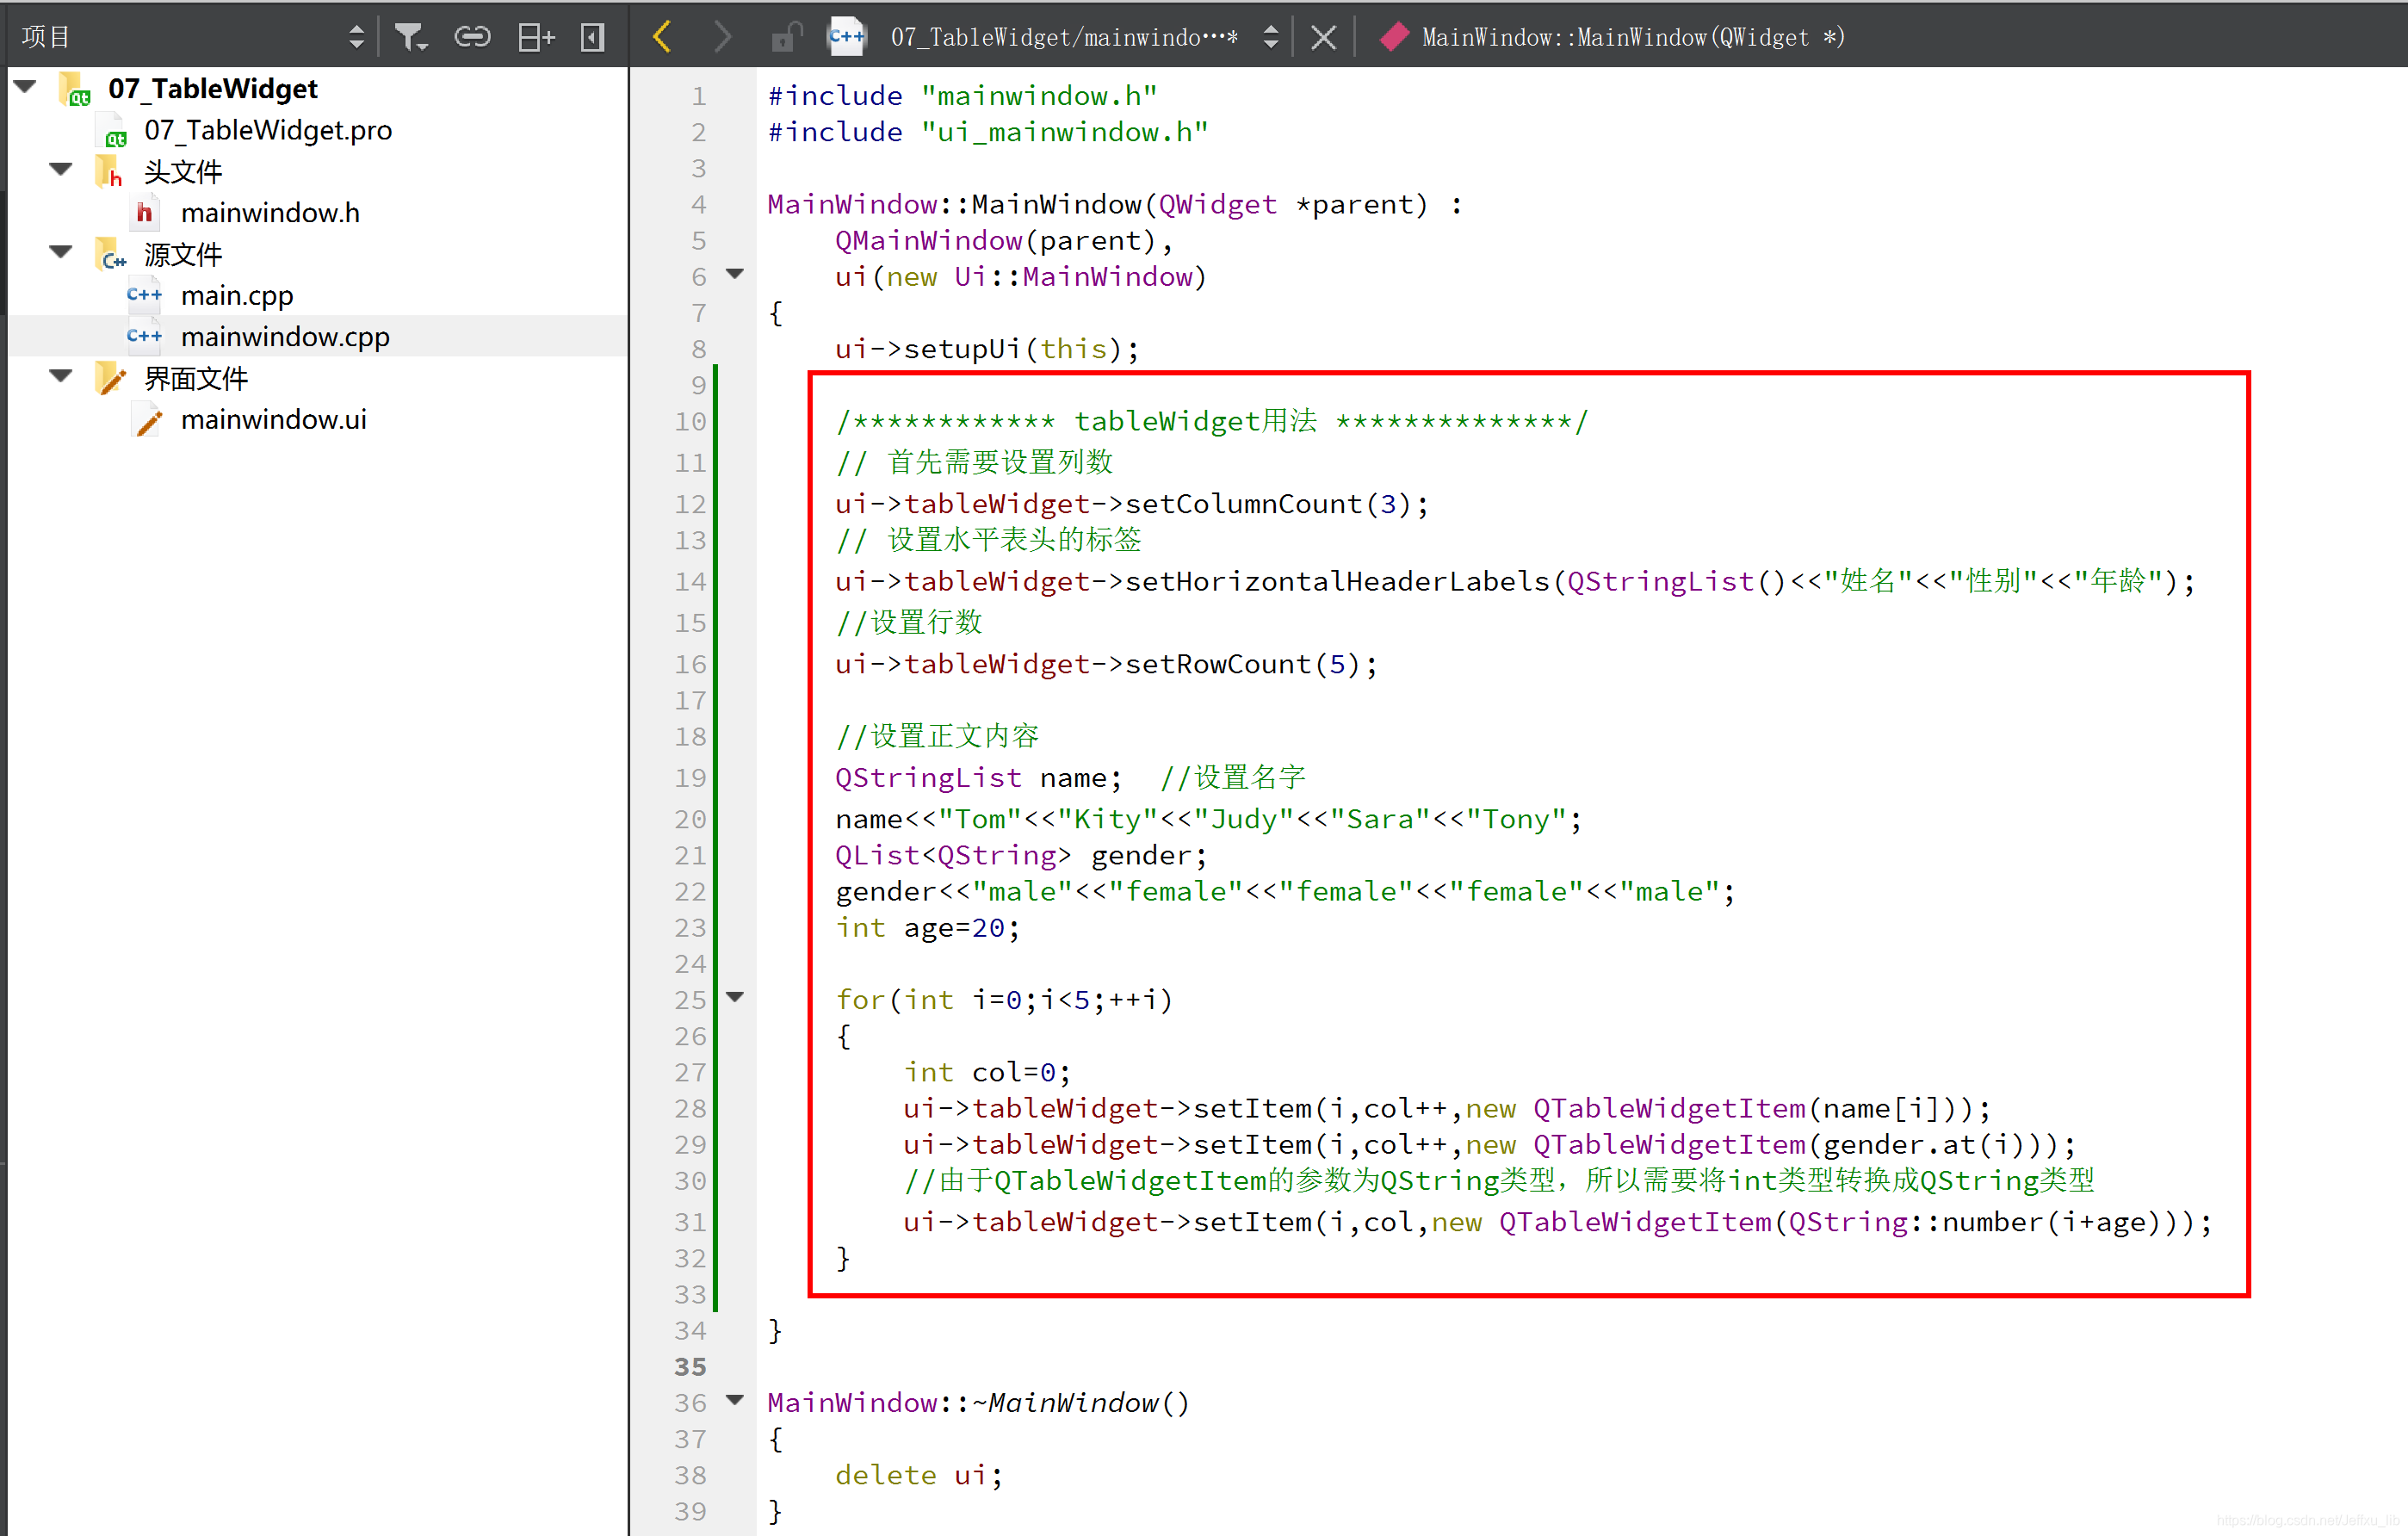Close the current document with X icon
The width and height of the screenshot is (2408, 1536).
pos(1323,38)
